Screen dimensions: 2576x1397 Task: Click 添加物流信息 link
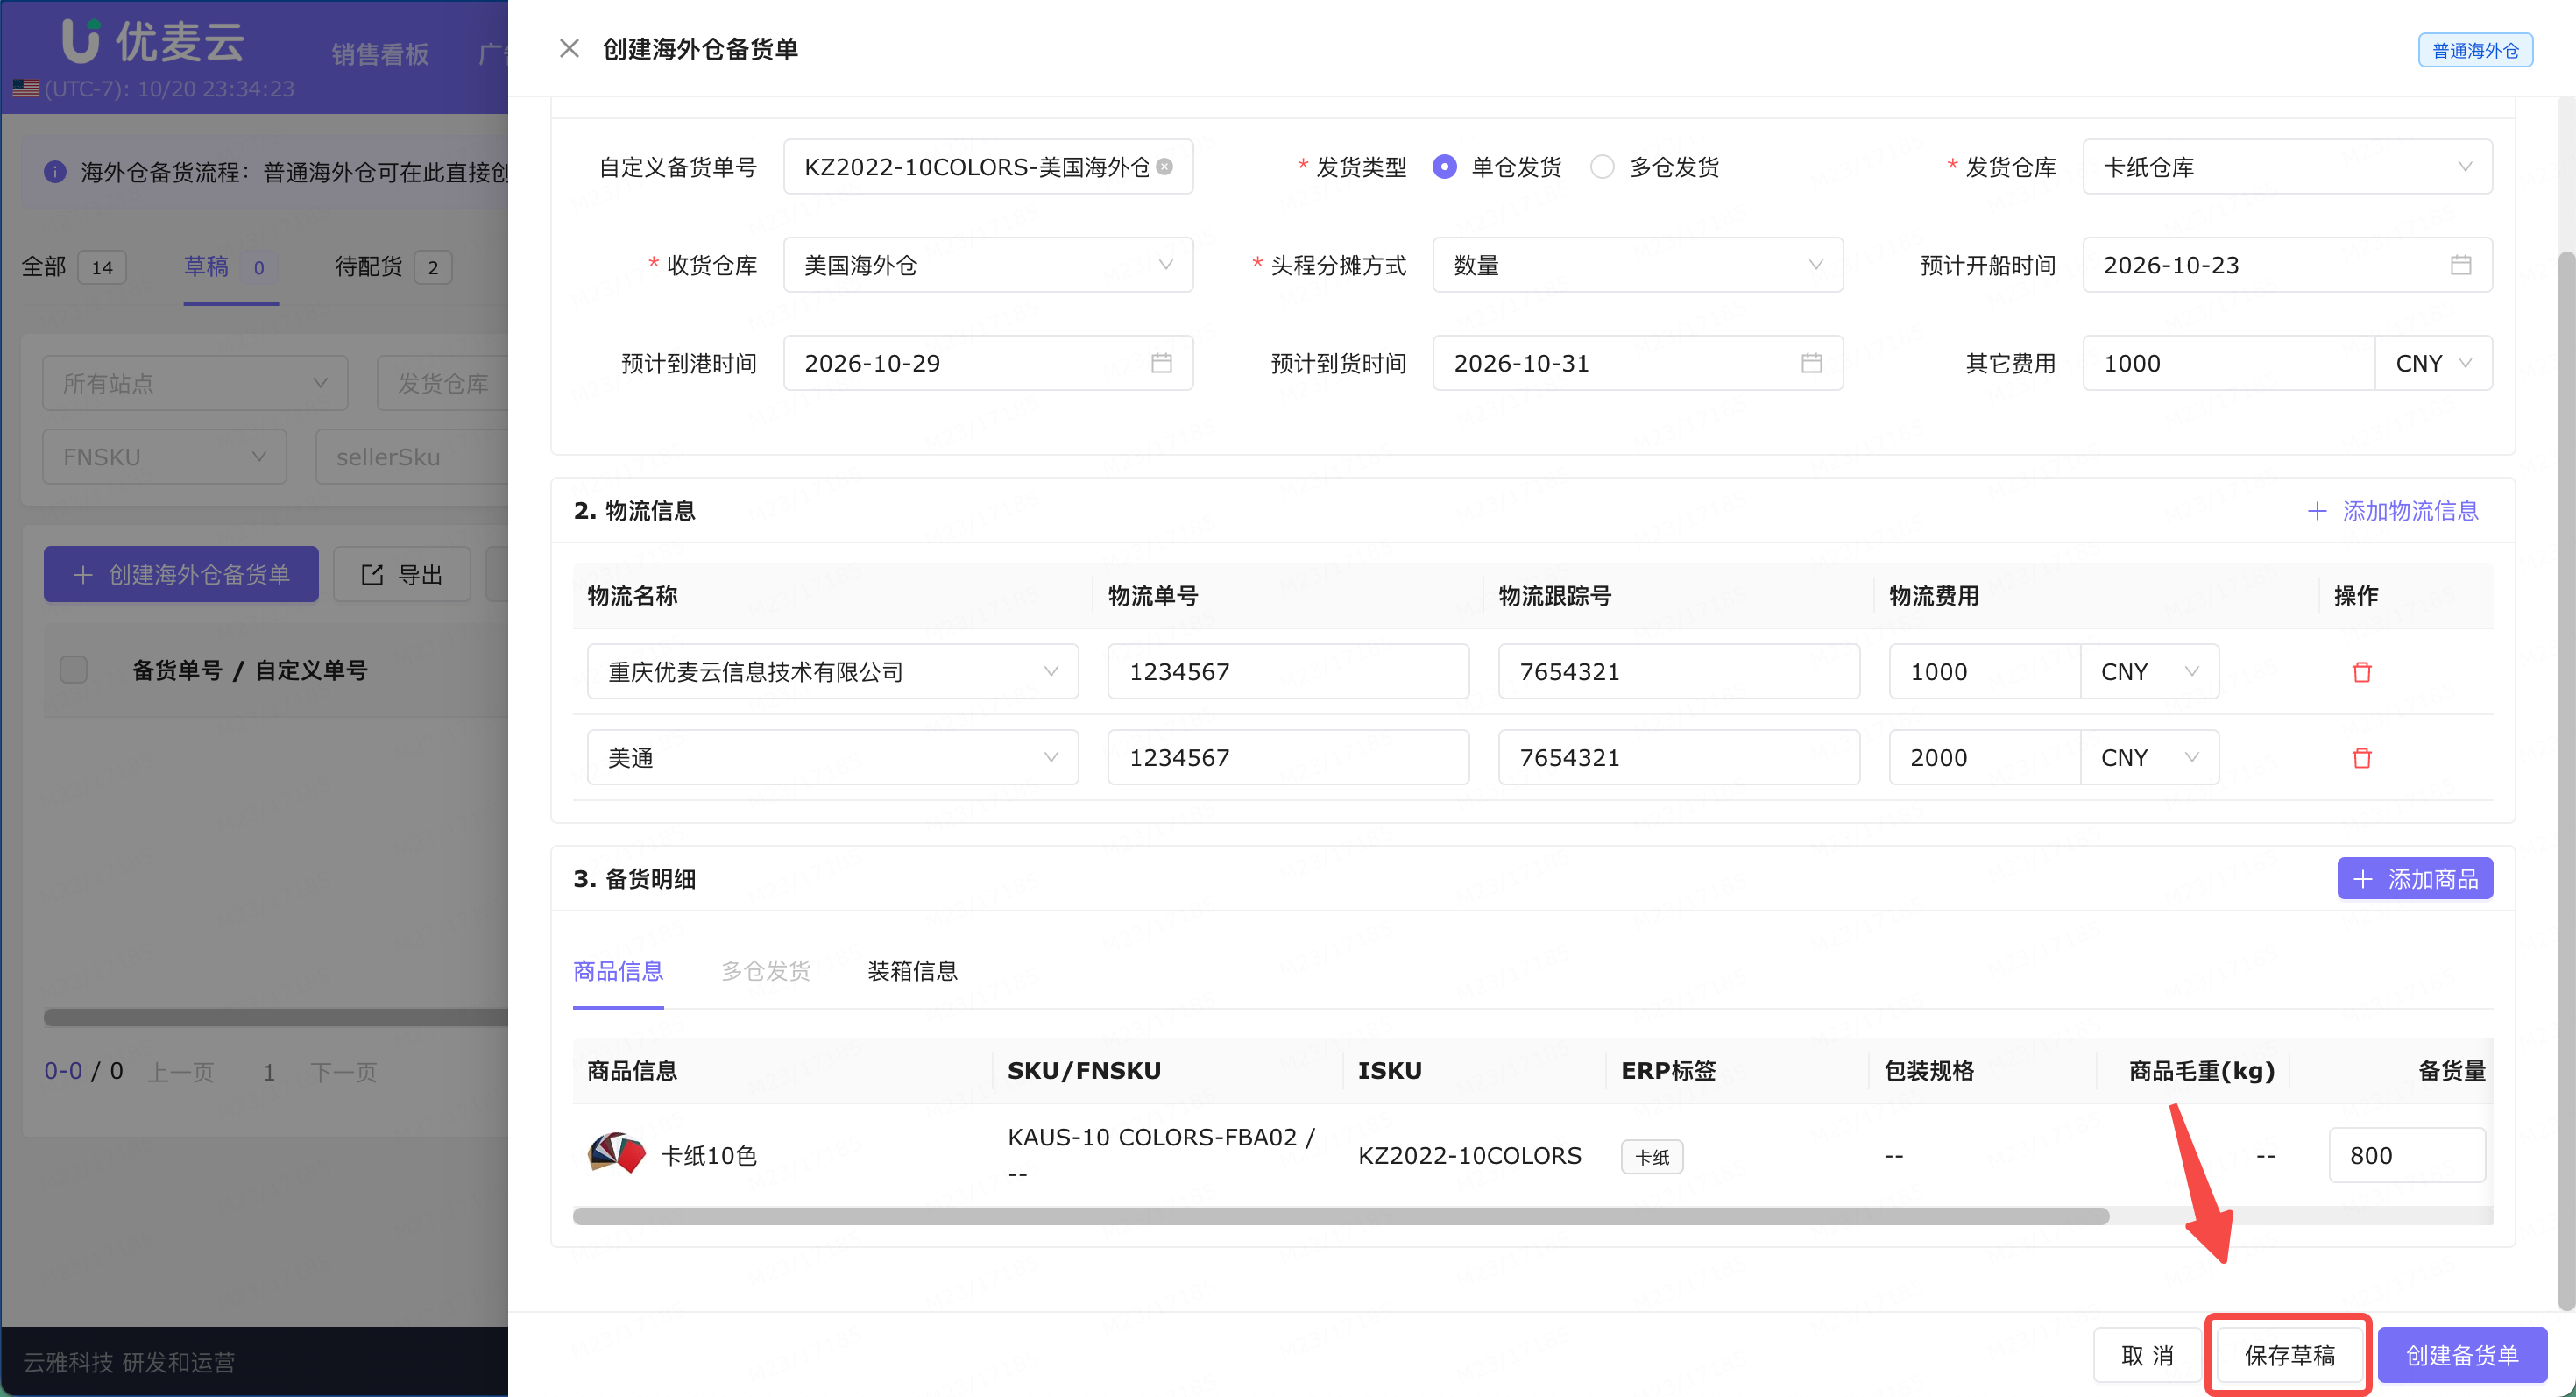[x=2393, y=511]
